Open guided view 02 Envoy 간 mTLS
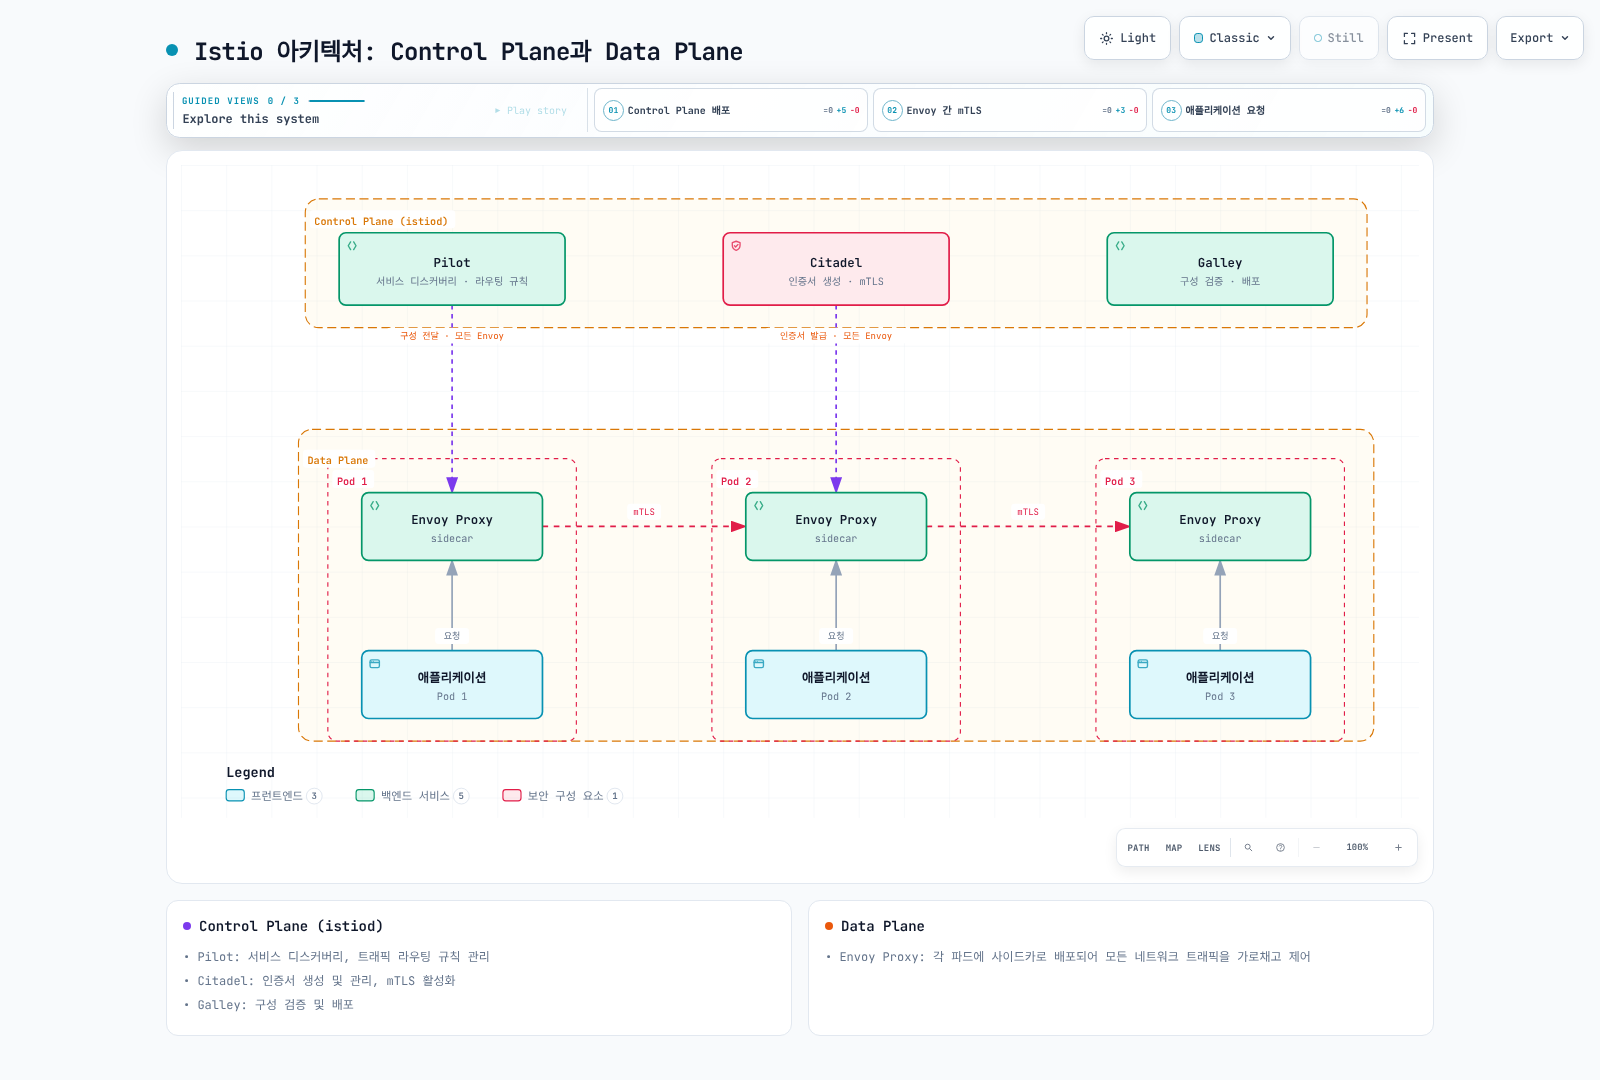This screenshot has width=1600, height=1080. click(1010, 110)
